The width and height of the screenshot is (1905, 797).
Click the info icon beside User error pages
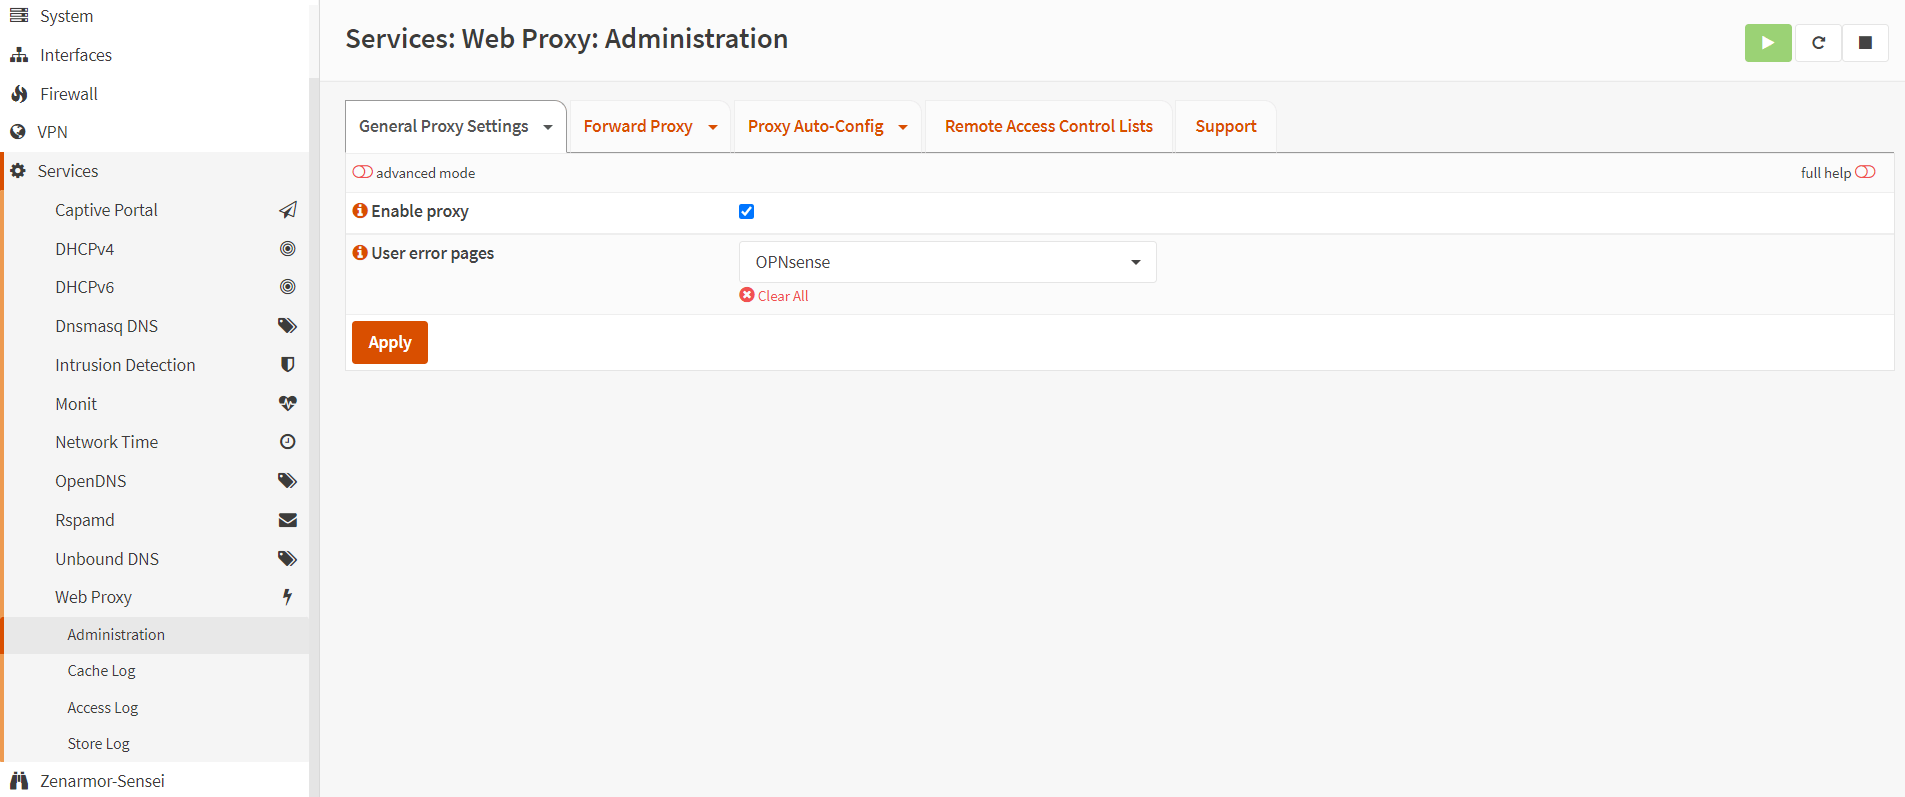click(360, 253)
